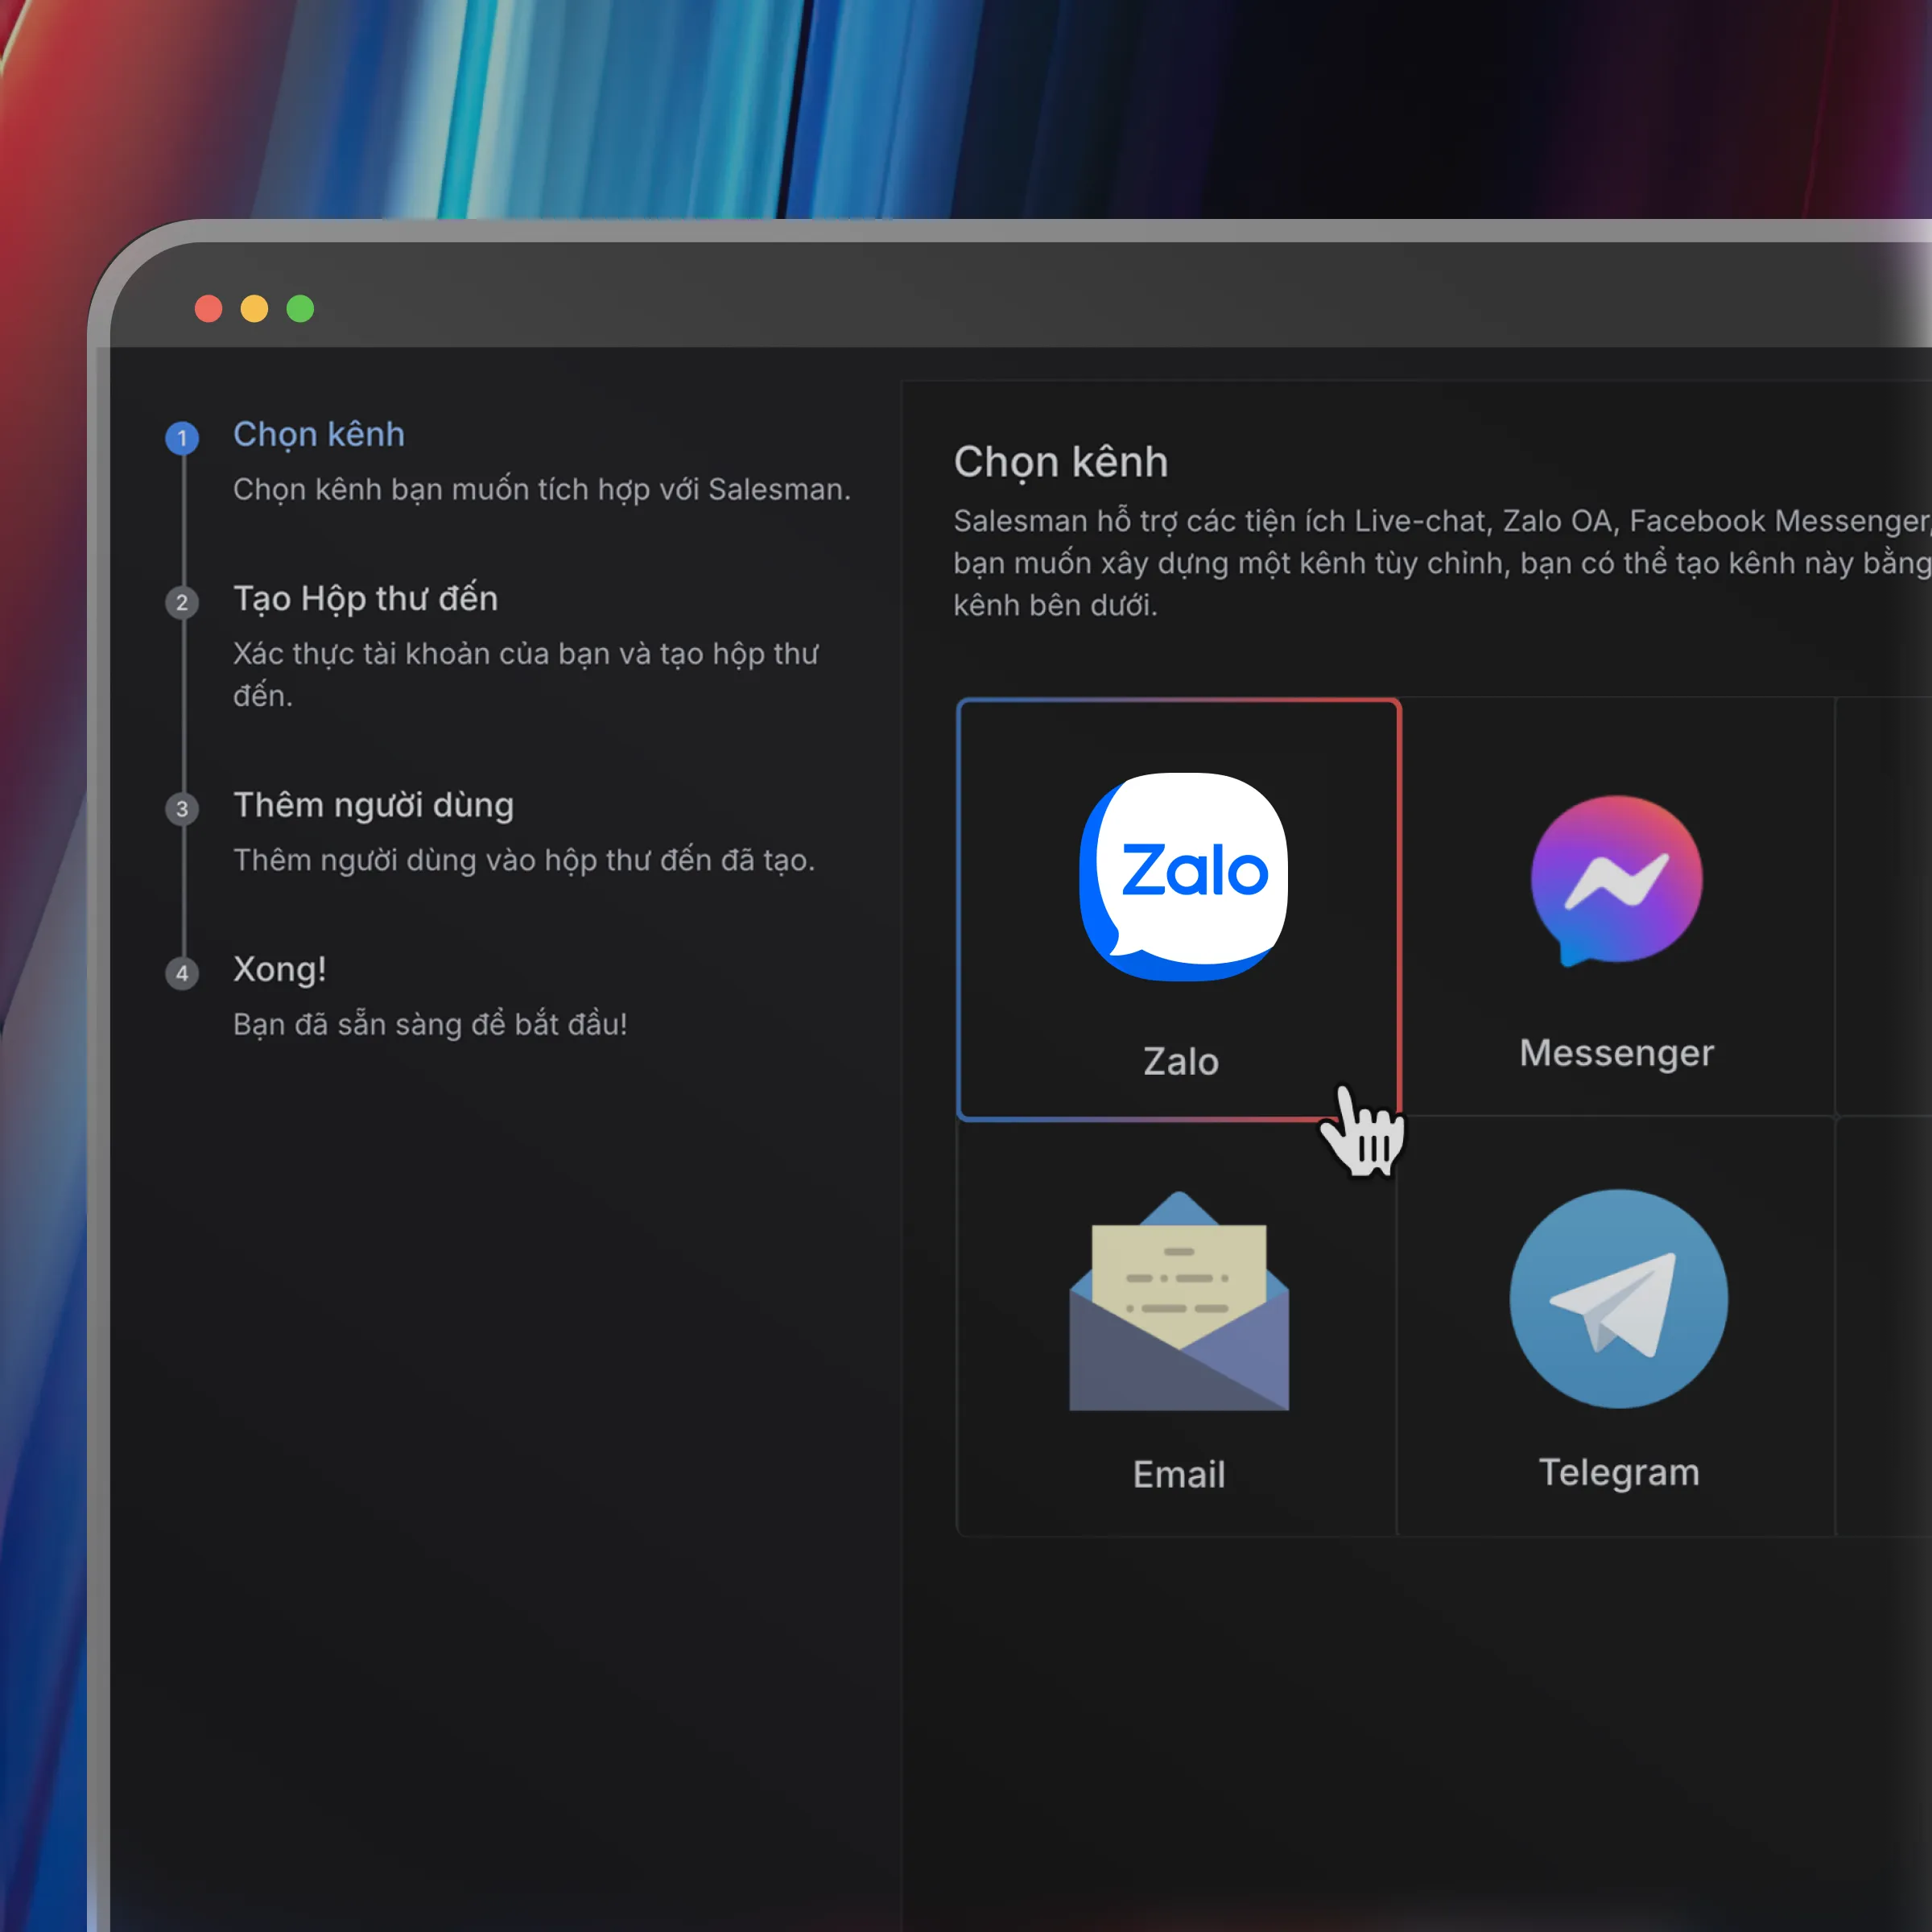
Task: Click text 'Chọn kênh bạn muốn tích hợp với Salesman.'
Action: coord(542,489)
